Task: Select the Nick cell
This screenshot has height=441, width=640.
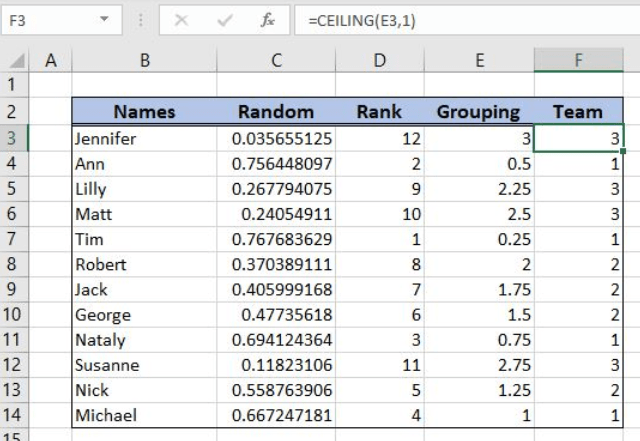Action: click(x=144, y=390)
